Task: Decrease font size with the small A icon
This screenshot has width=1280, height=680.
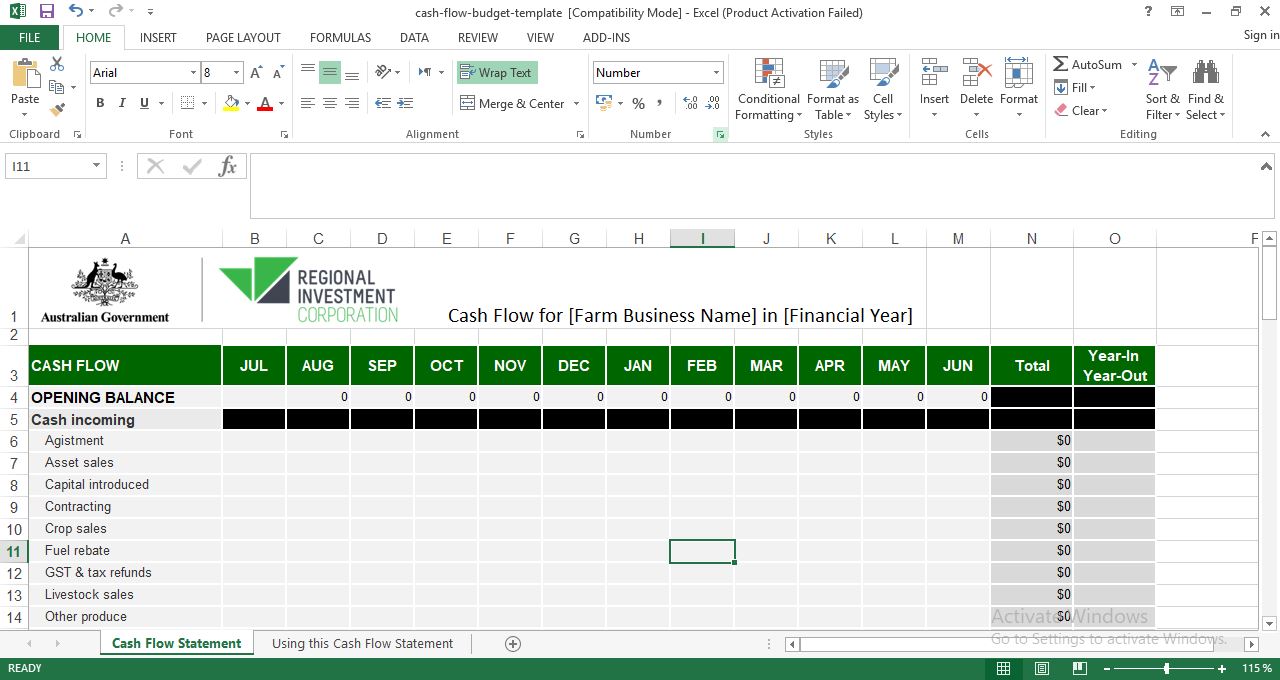Action: coord(276,73)
